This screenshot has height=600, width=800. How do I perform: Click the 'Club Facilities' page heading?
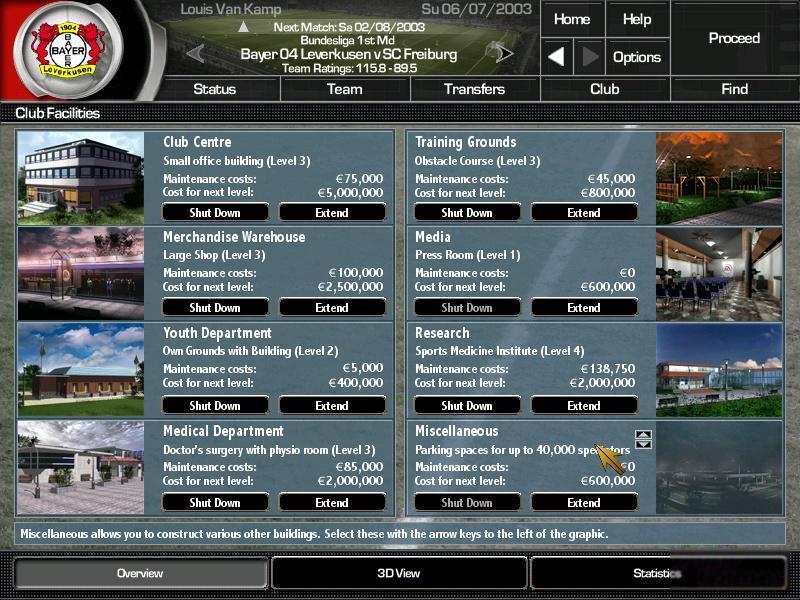point(58,113)
